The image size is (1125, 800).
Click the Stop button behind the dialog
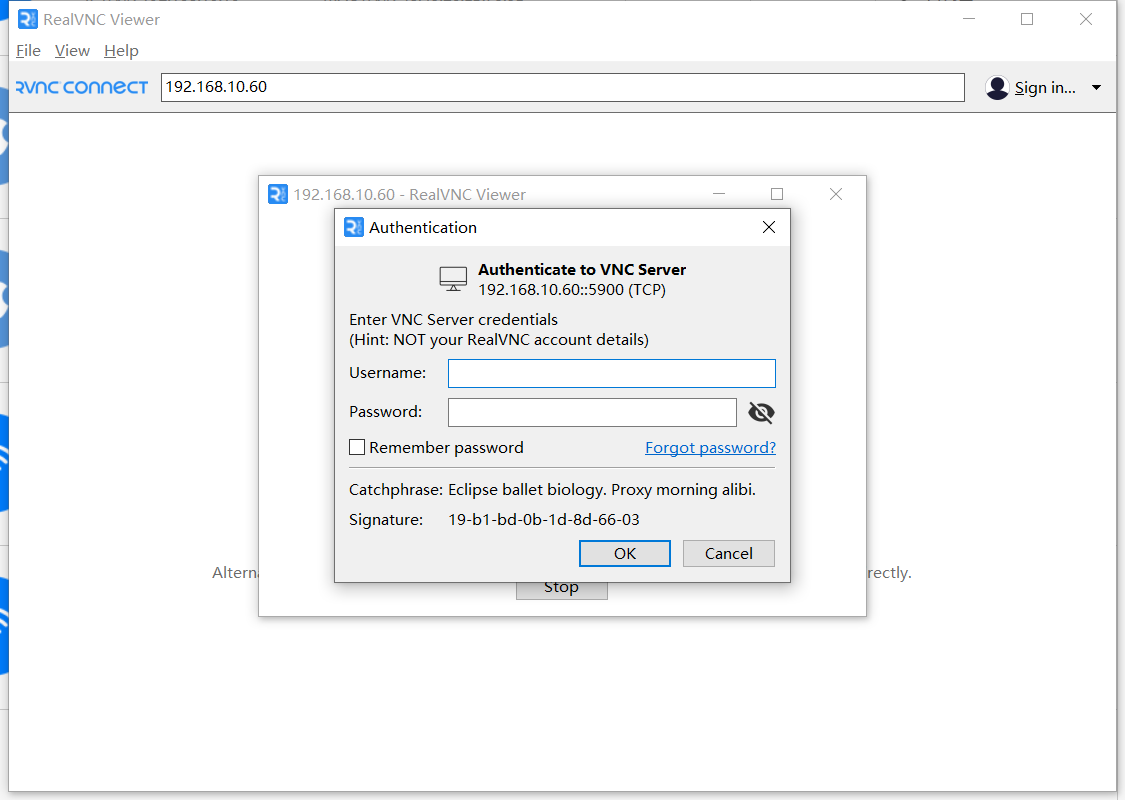tap(561, 590)
